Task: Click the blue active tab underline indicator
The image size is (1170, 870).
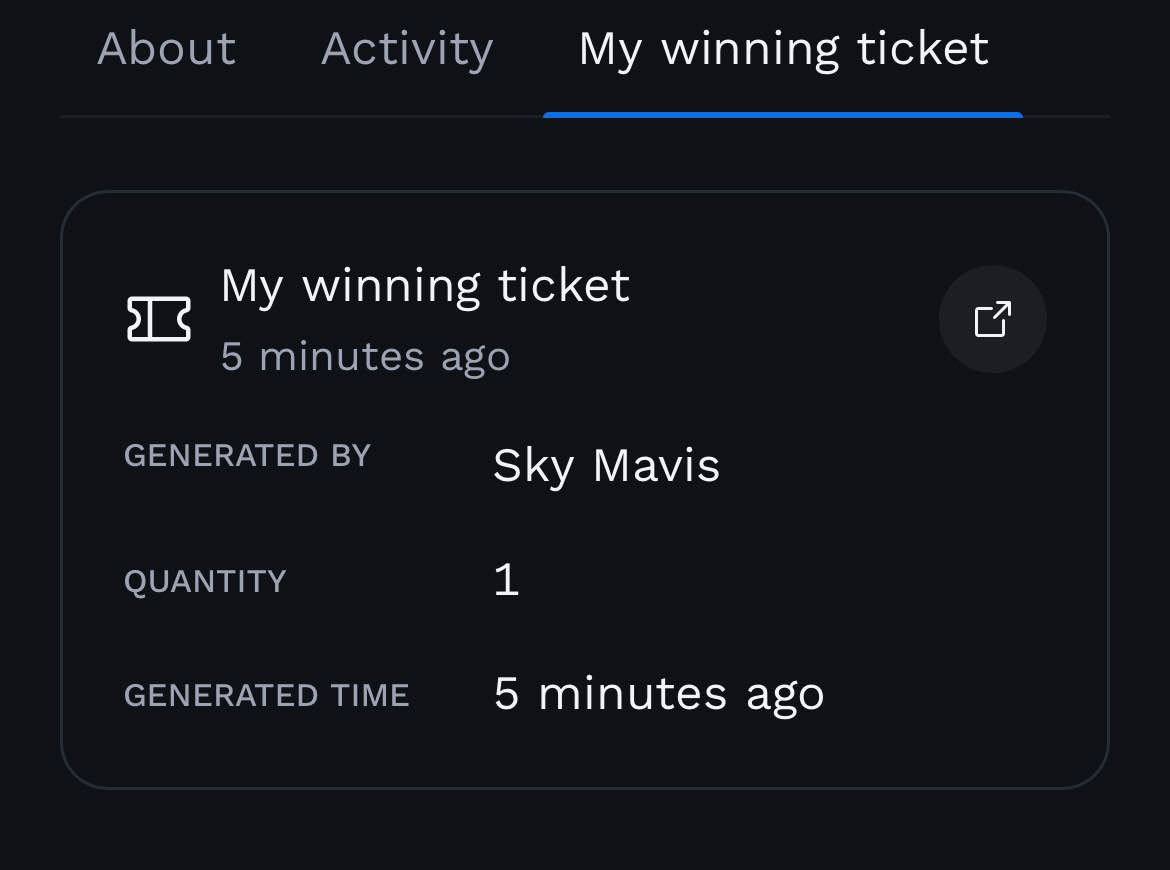Action: [783, 115]
